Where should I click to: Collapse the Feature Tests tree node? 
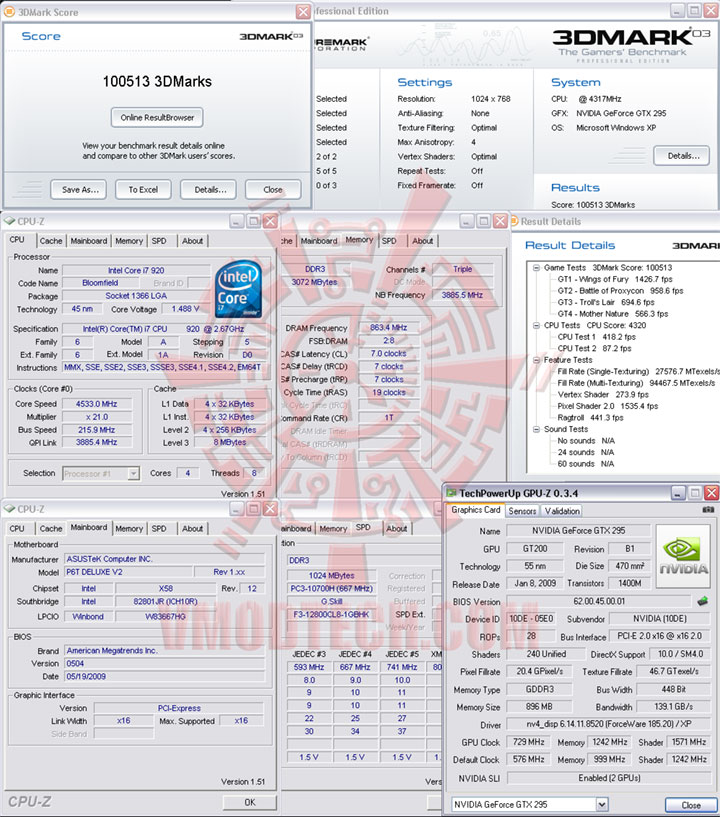[x=536, y=360]
